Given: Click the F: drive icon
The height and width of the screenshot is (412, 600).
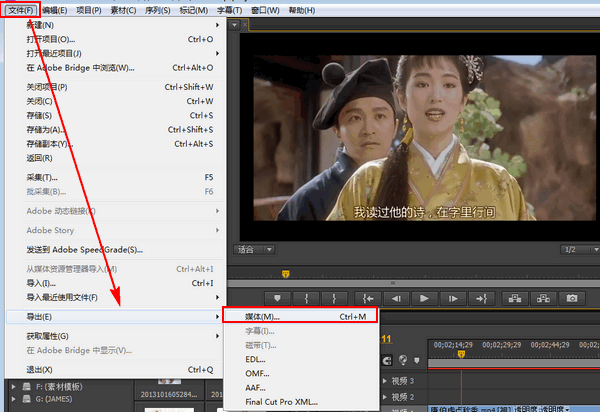Looking at the screenshot, I should pyautogui.click(x=26, y=386).
